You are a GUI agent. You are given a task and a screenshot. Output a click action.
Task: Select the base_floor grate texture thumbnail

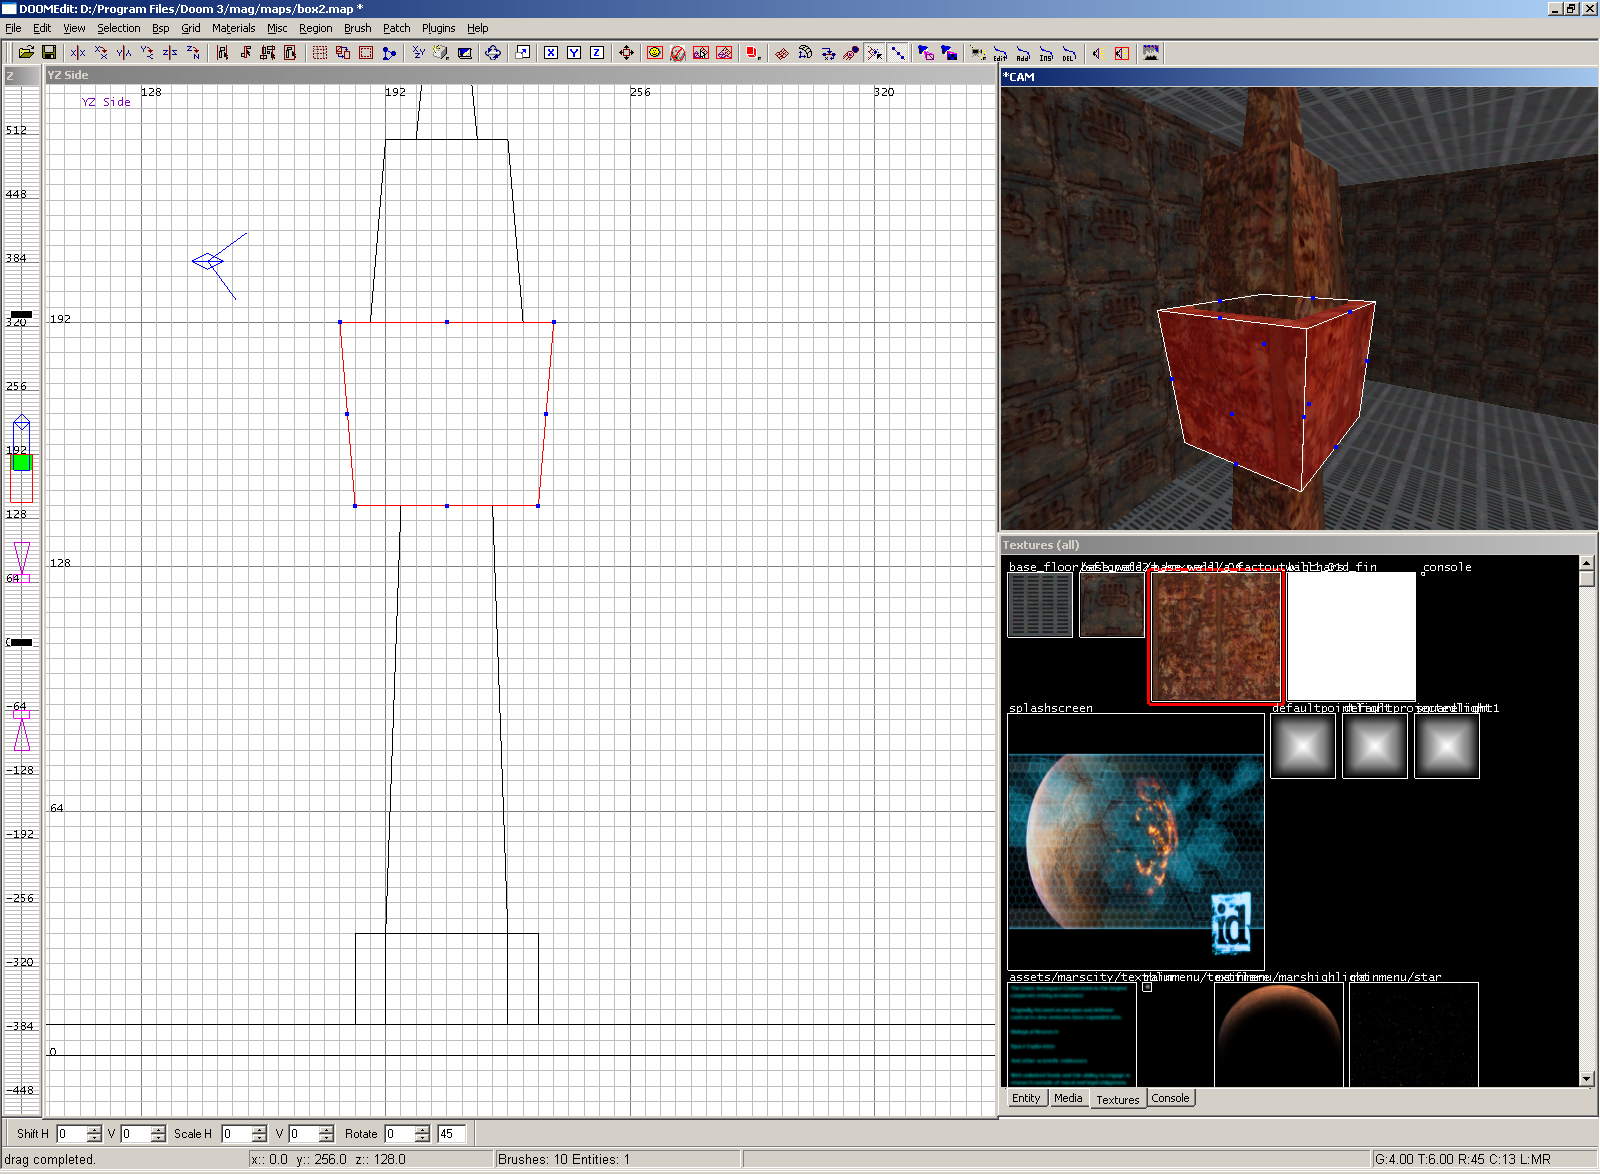click(x=1040, y=604)
